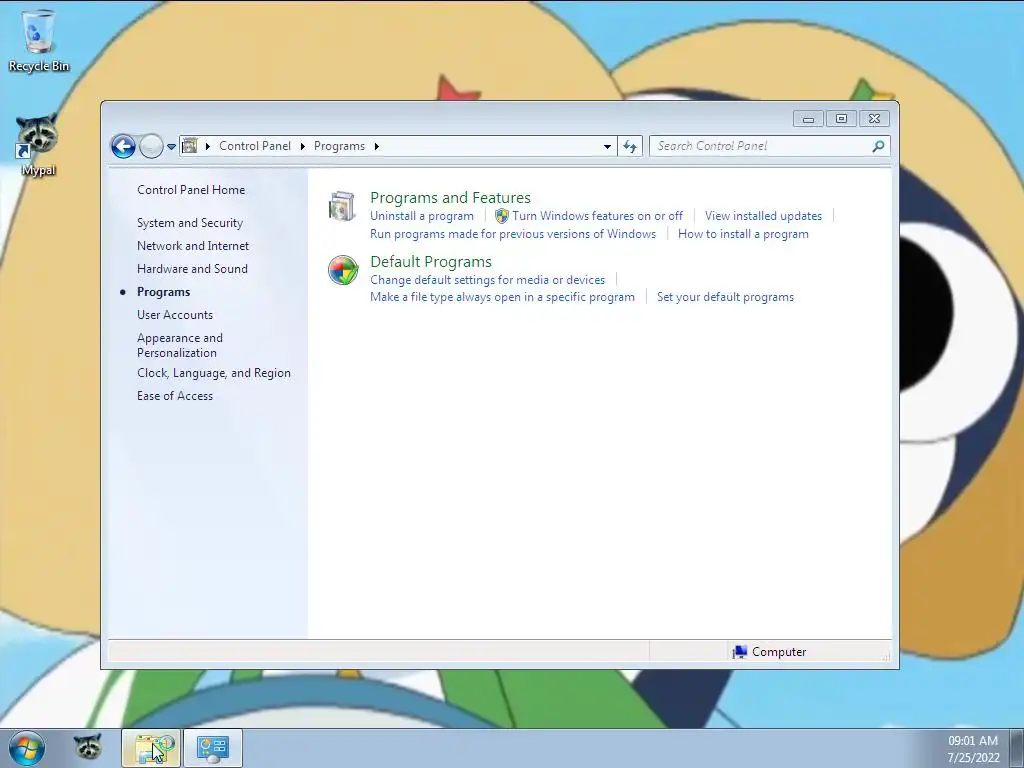The image size is (1024, 768).
Task: Click Set your default programs link
Action: [x=725, y=297]
